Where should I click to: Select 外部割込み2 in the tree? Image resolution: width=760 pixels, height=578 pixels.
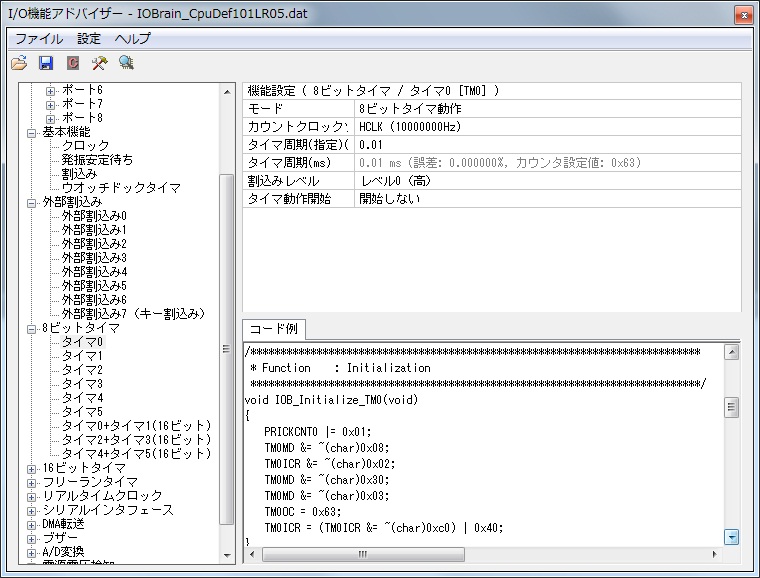(x=94, y=244)
